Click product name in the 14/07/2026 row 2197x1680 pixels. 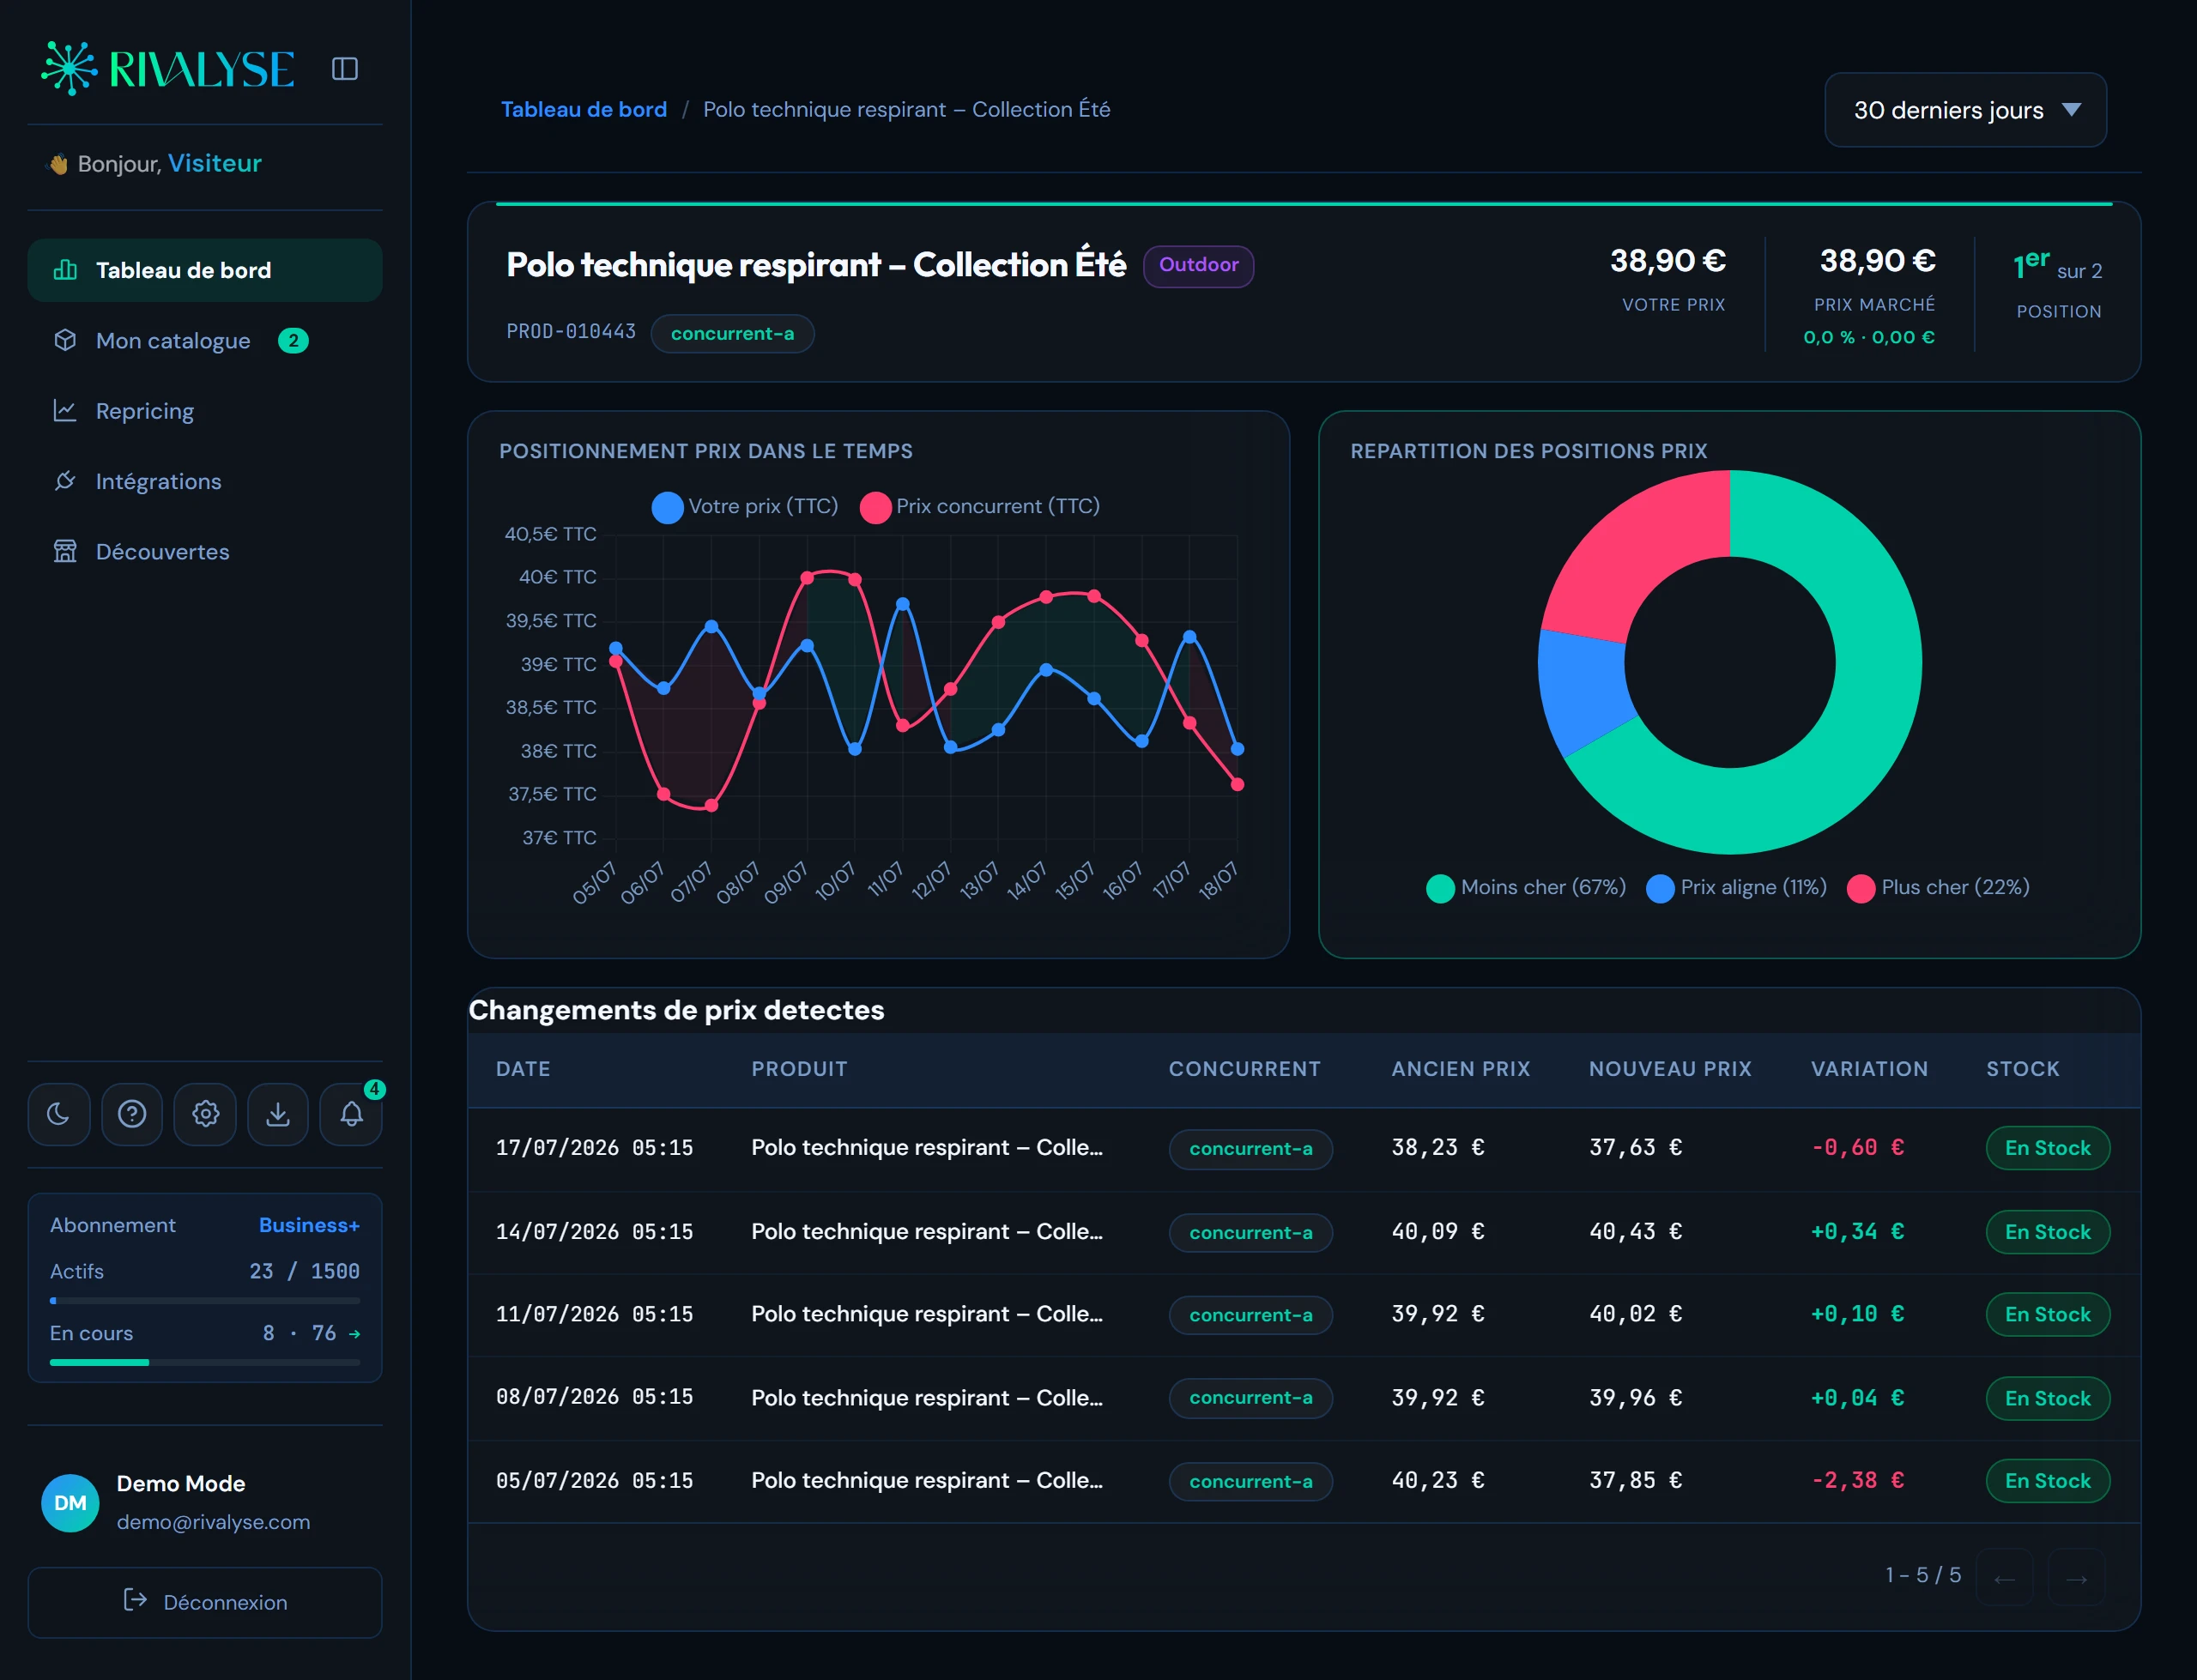[x=927, y=1232]
